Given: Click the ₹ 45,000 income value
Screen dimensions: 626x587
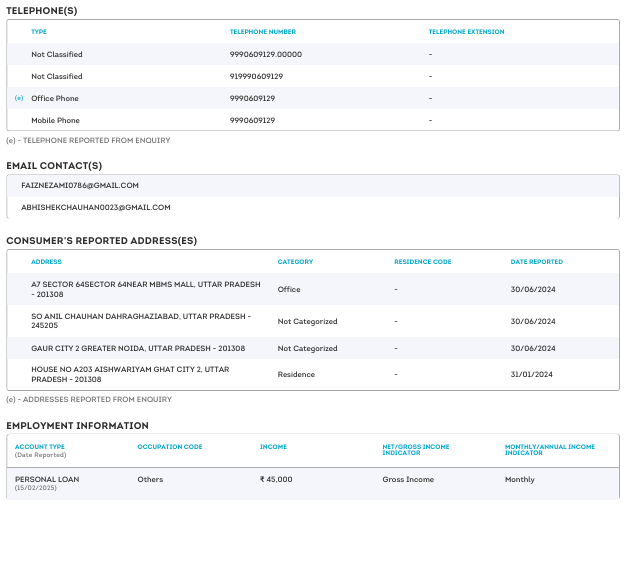Looking at the screenshot, I should pyautogui.click(x=276, y=480).
